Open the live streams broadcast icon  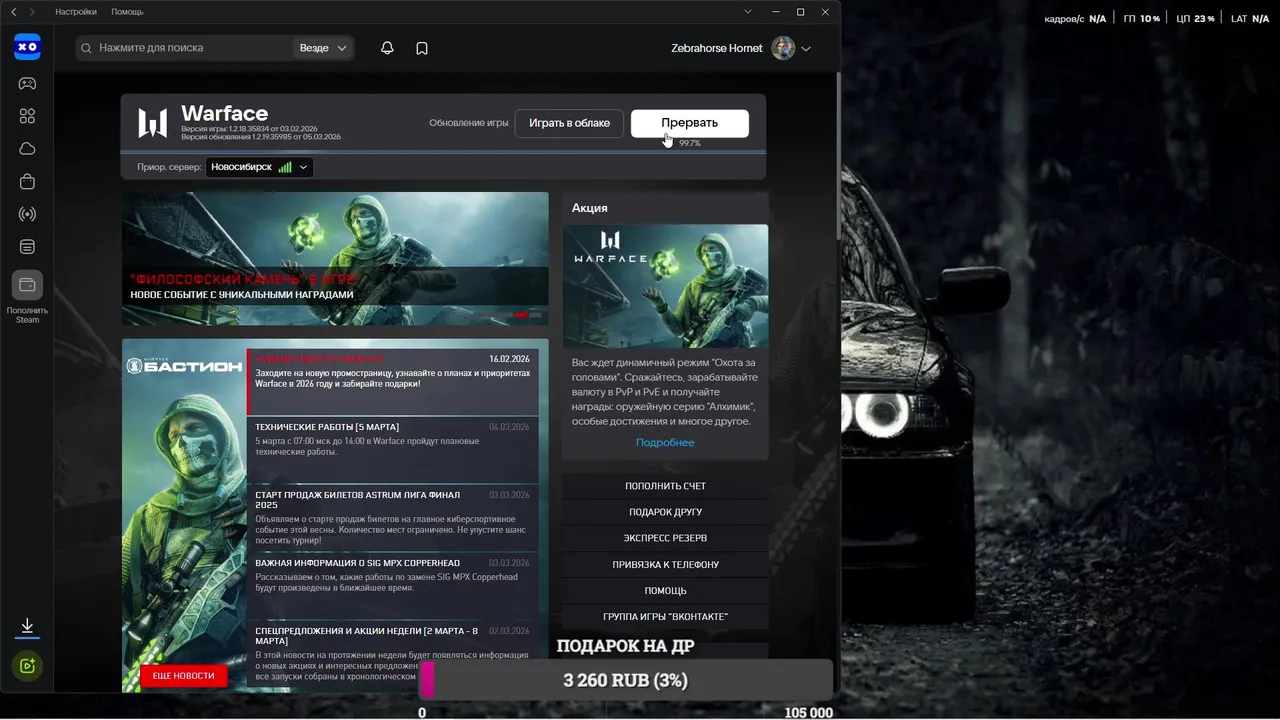click(27, 214)
